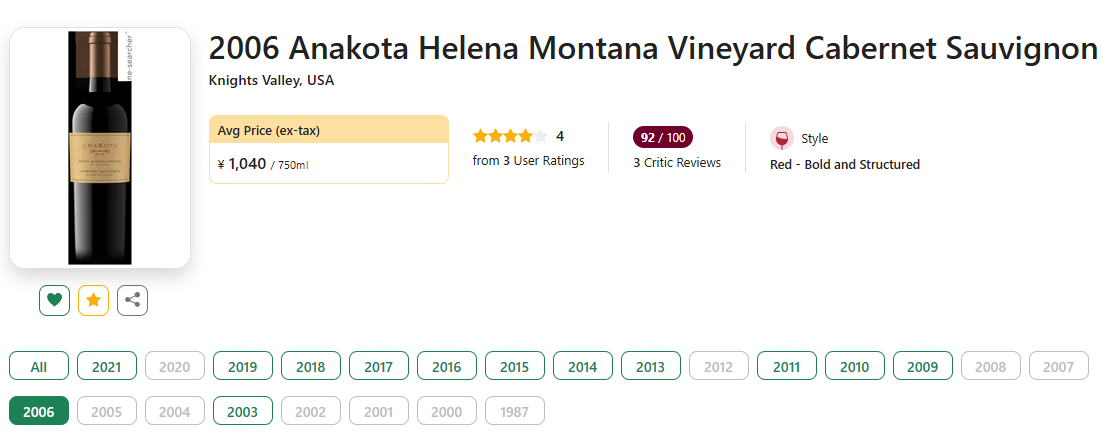Click the yellow star rating icon
Screen dimensions: 1103x434
coord(94,300)
